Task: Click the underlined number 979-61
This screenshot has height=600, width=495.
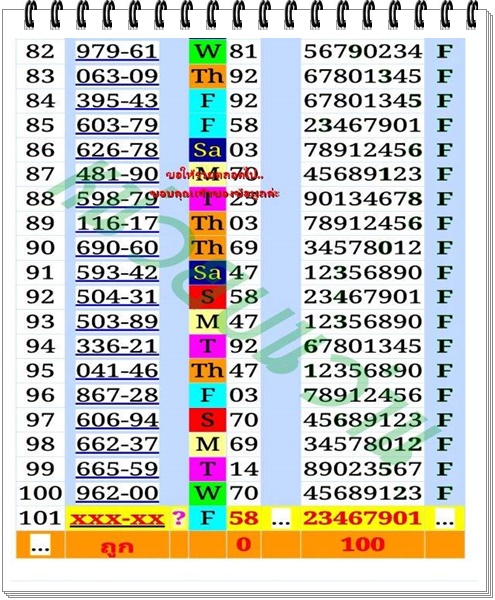Action: point(117,52)
